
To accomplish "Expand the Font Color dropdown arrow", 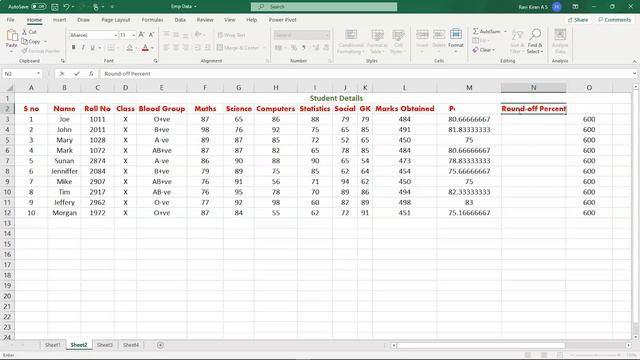I will click(x=153, y=48).
